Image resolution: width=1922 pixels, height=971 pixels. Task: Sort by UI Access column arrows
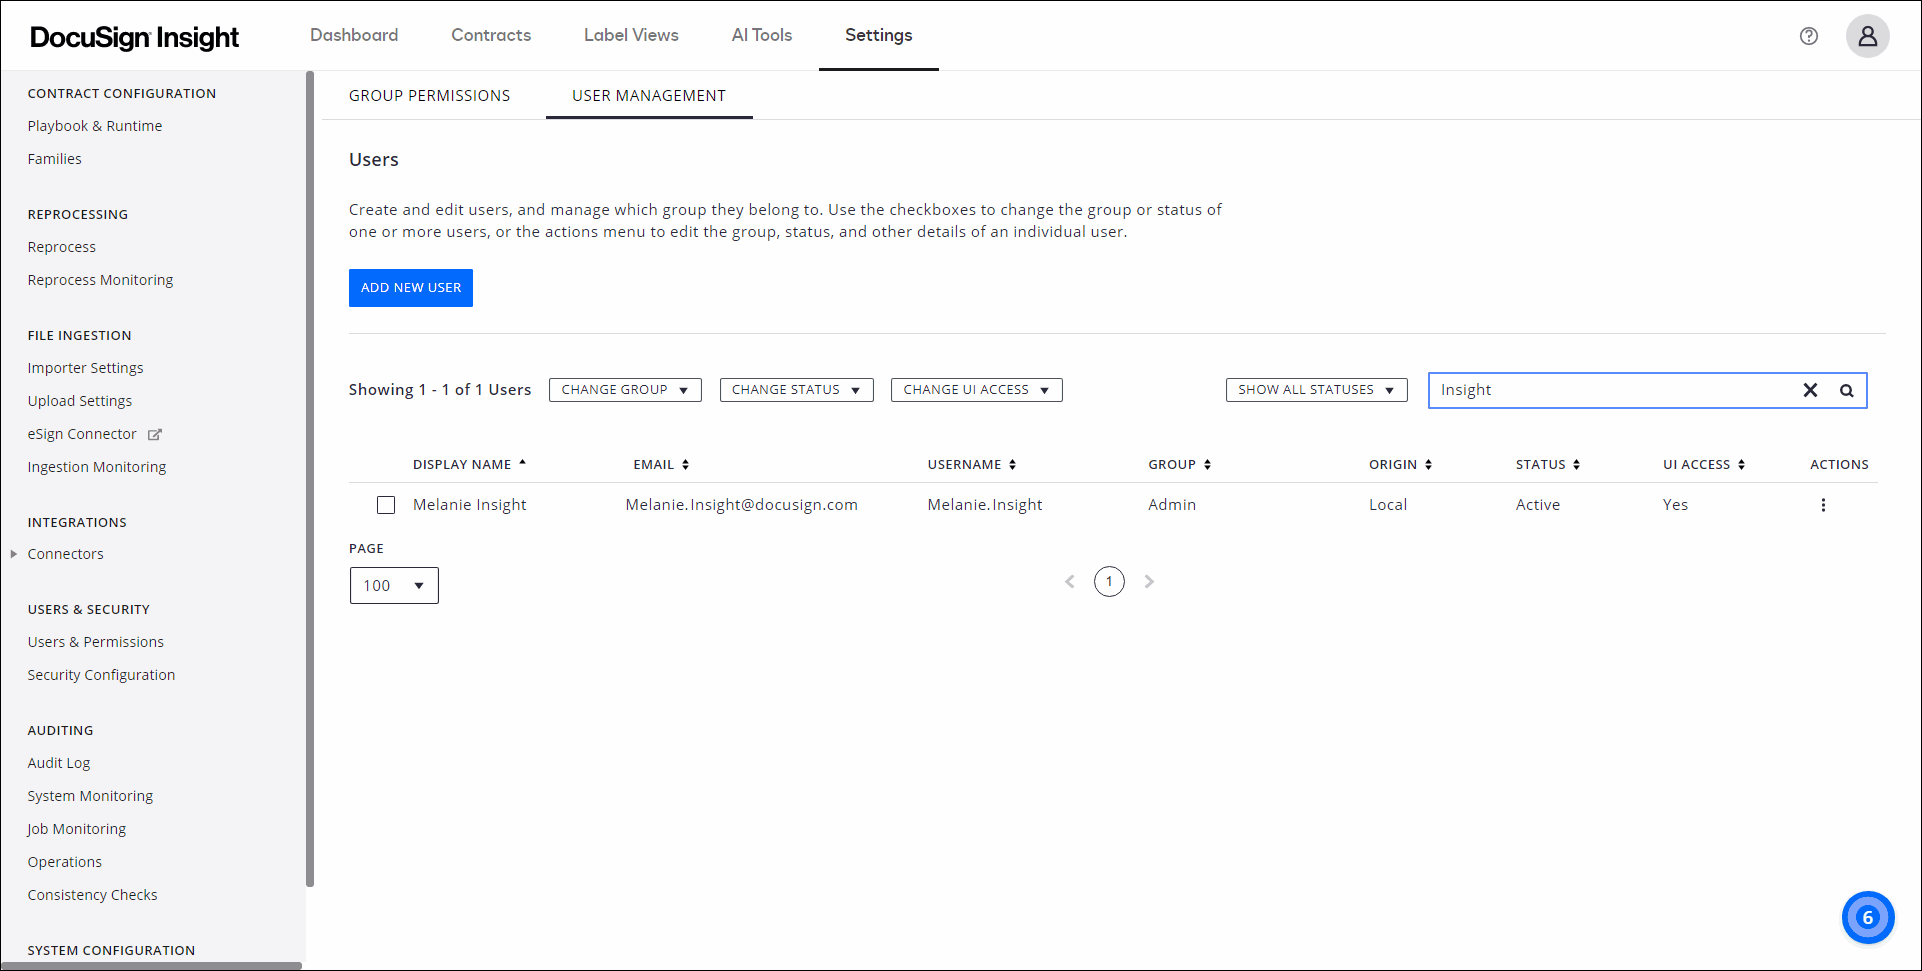pos(1741,464)
